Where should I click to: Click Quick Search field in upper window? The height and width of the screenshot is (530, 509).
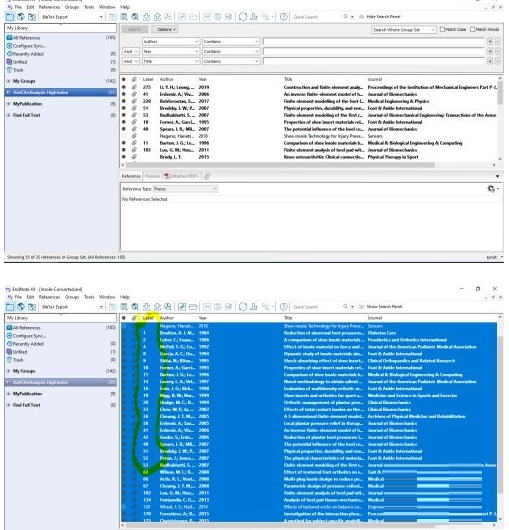(316, 17)
